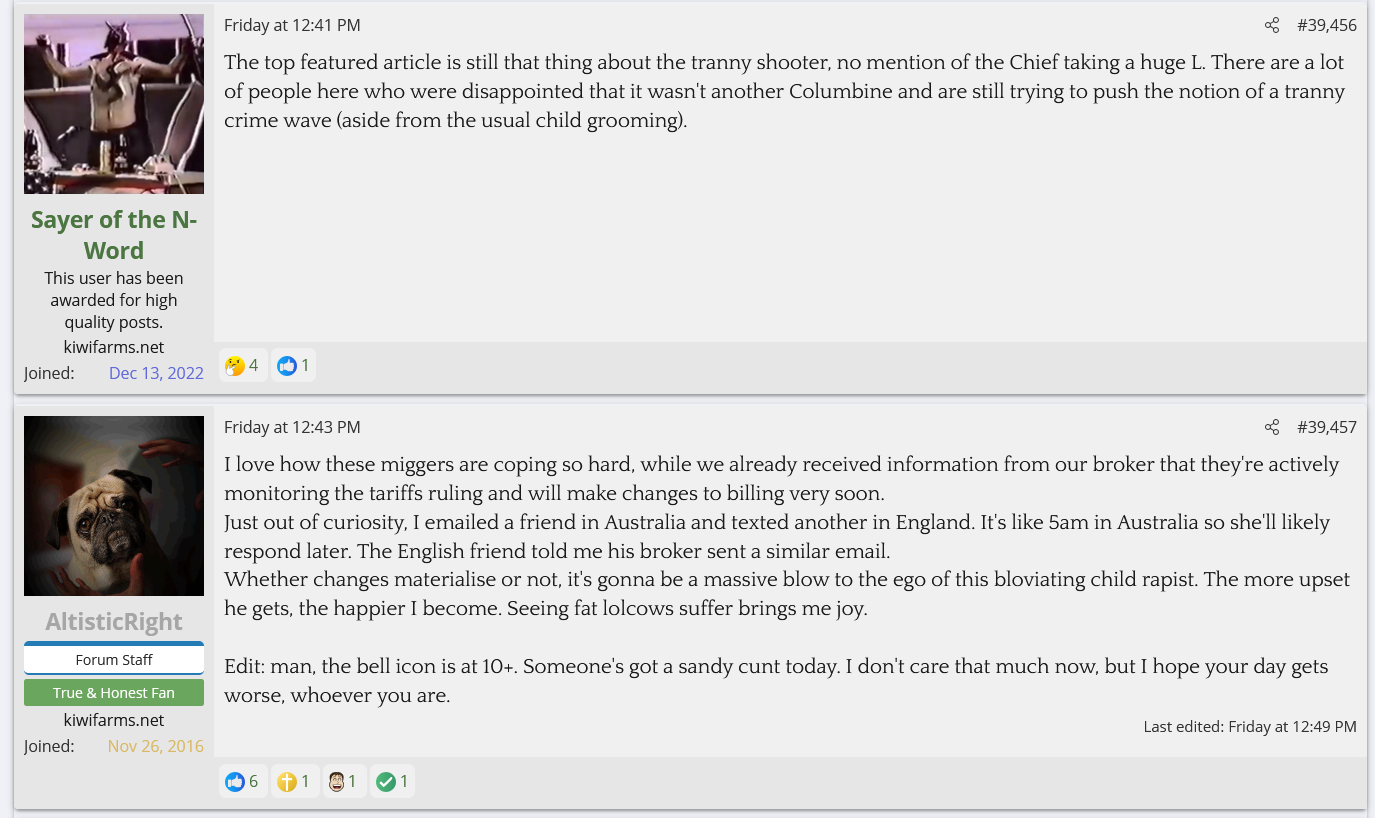This screenshot has height=818, width=1375.
Task: Open post number #39,457 permalink
Action: coord(1326,428)
